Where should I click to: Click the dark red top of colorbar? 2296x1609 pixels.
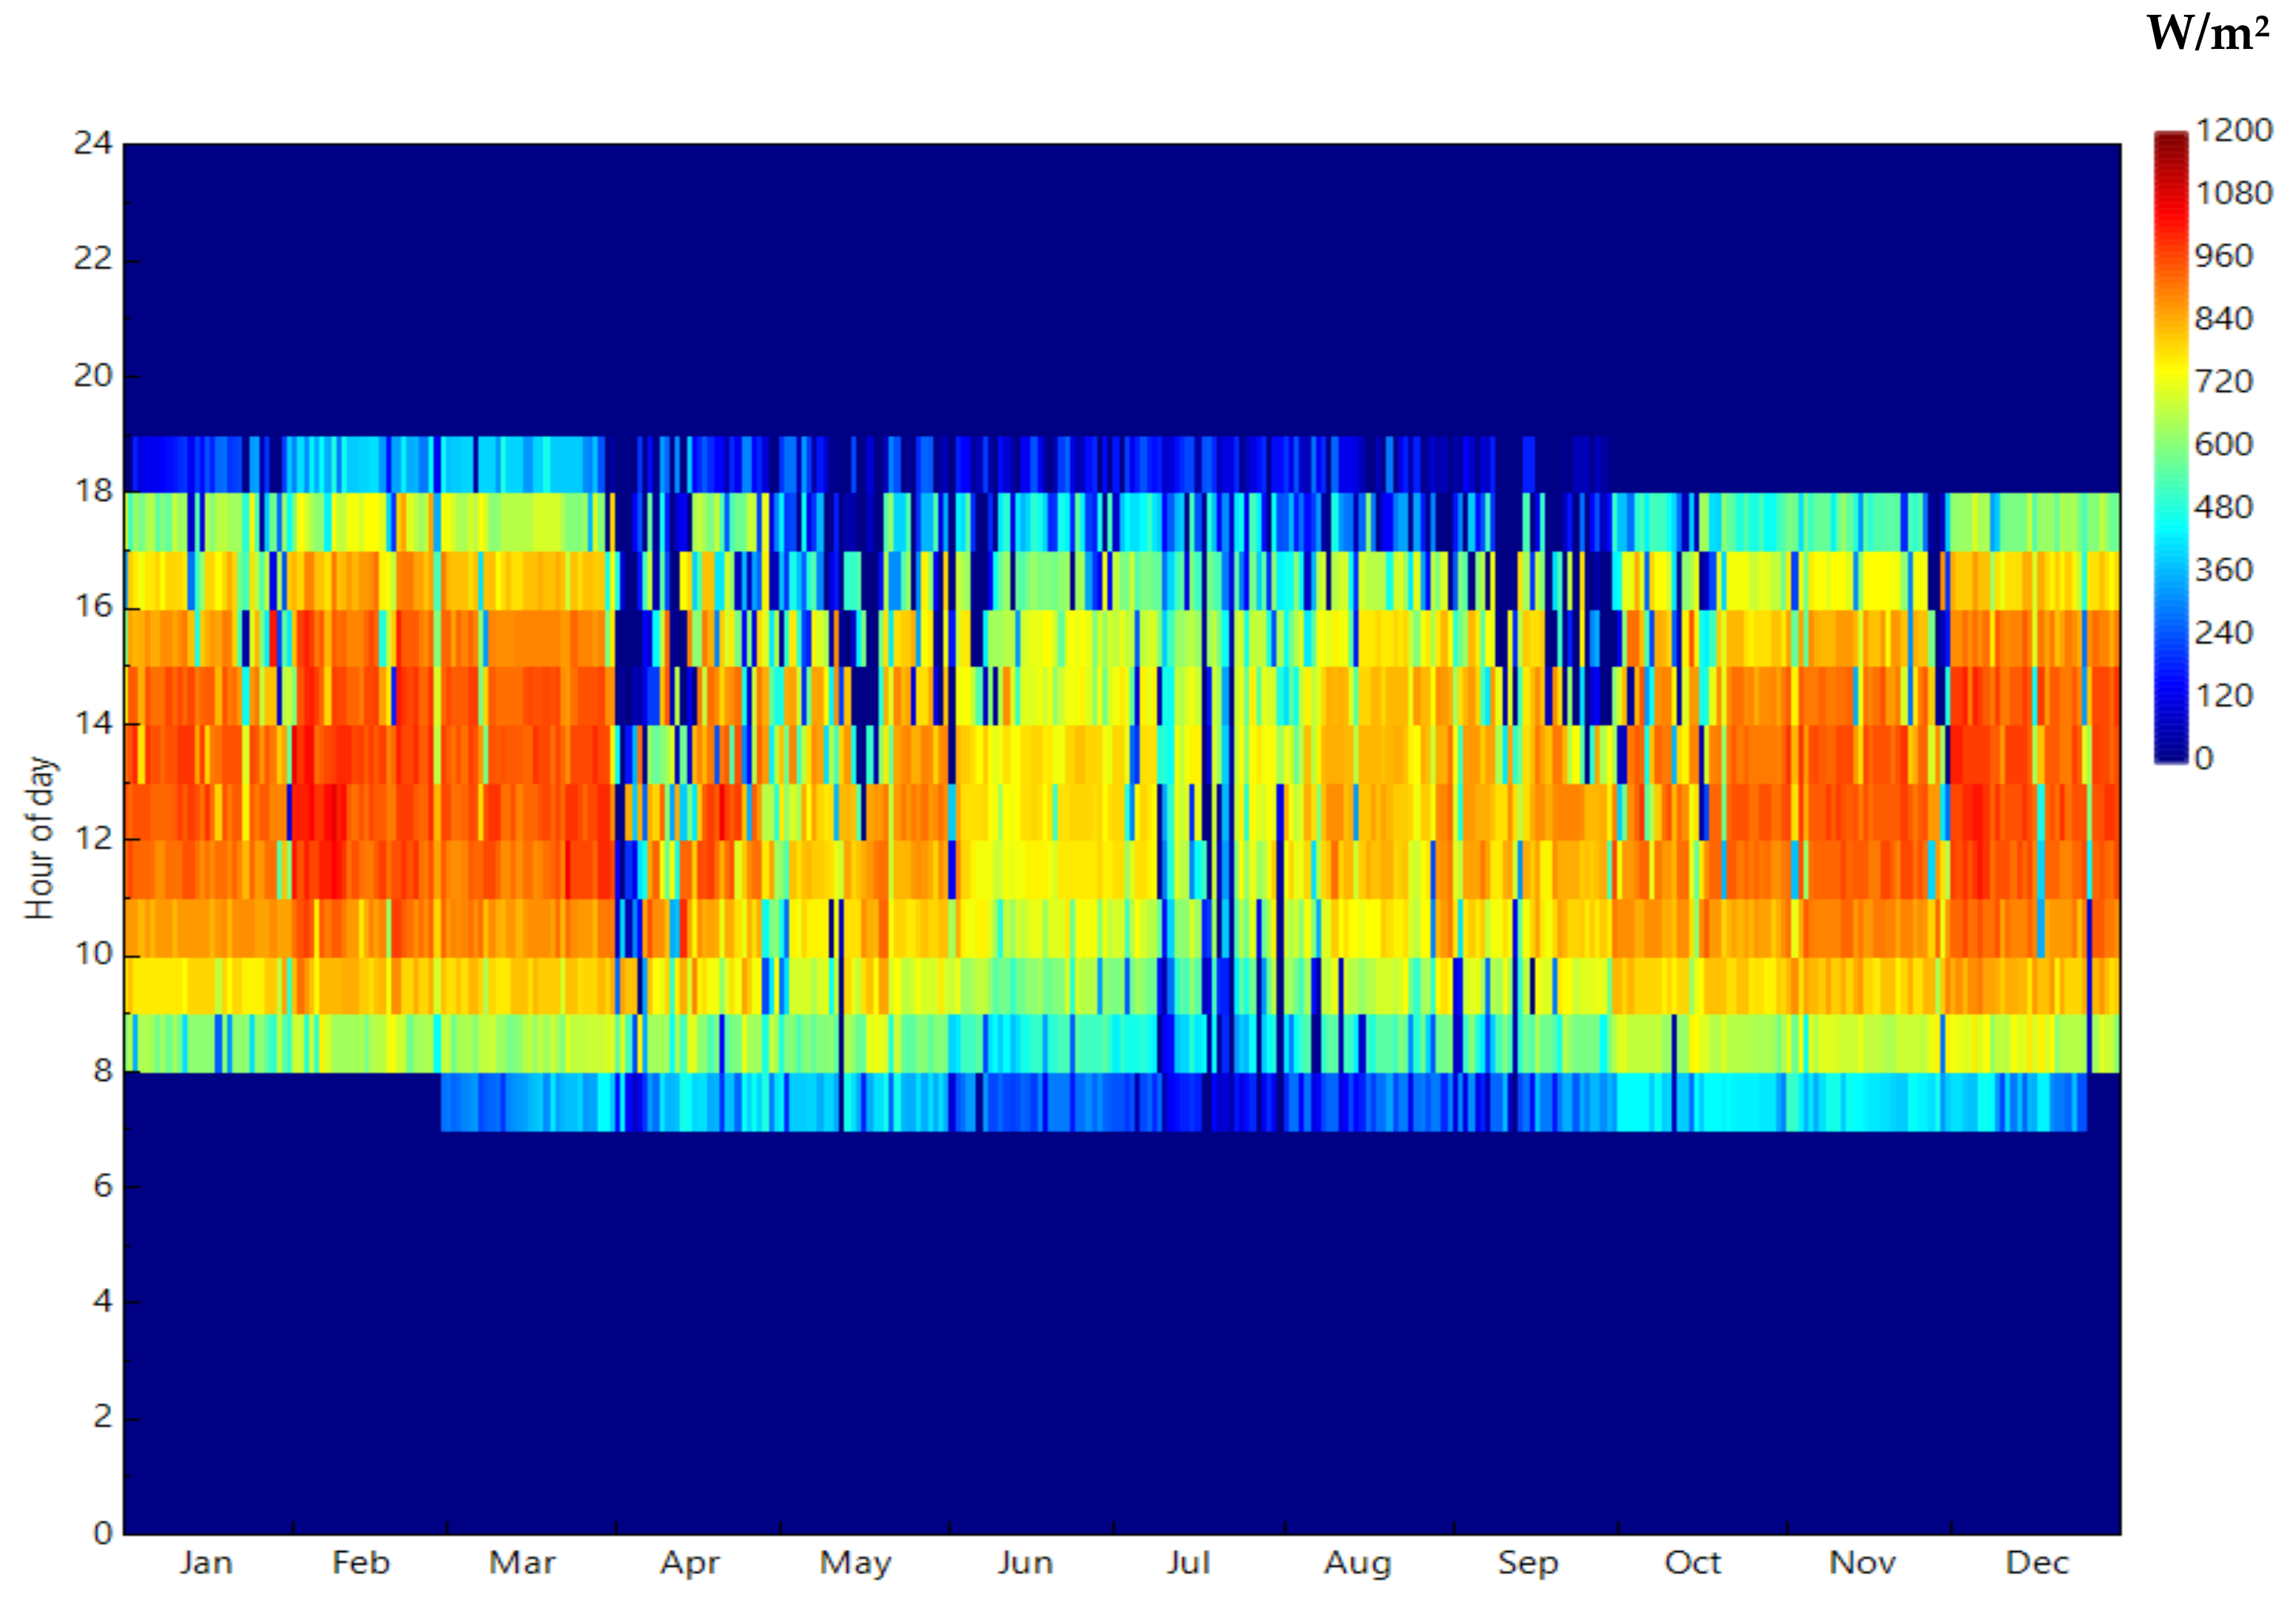[x=2170, y=140]
